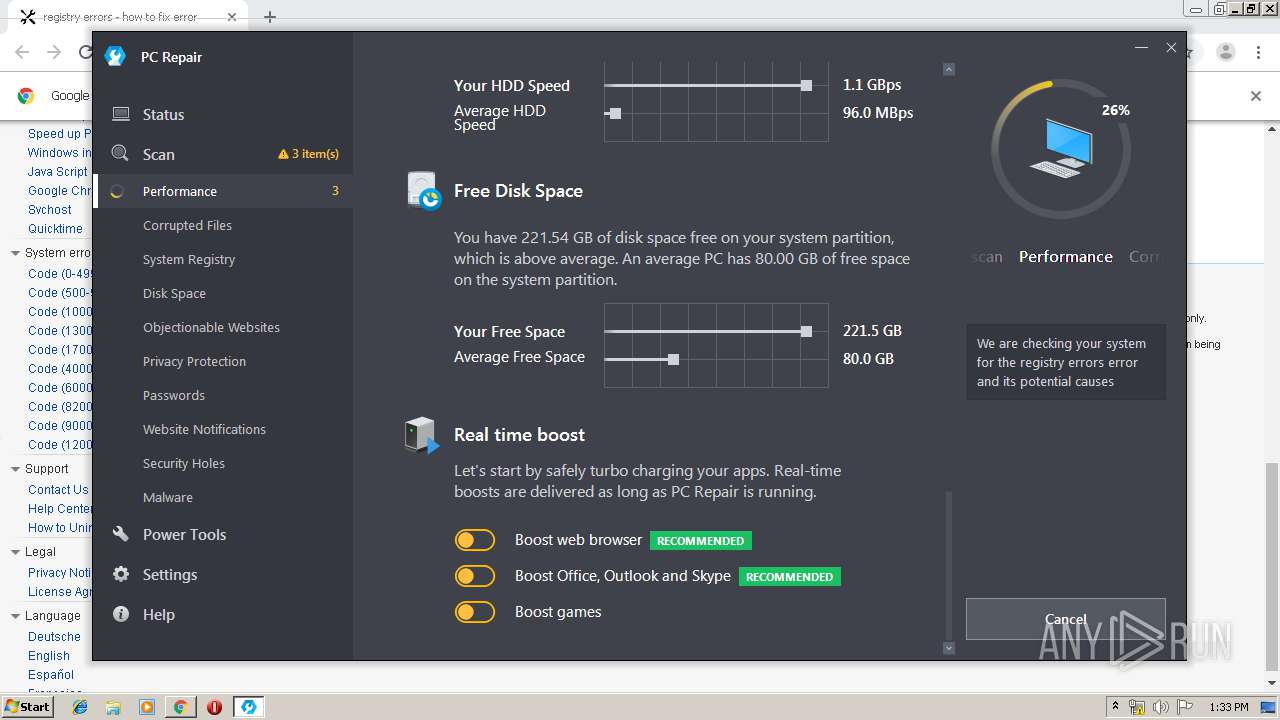The width and height of the screenshot is (1280, 720).
Task: Show hidden system tray icons
Action: tap(1115, 707)
